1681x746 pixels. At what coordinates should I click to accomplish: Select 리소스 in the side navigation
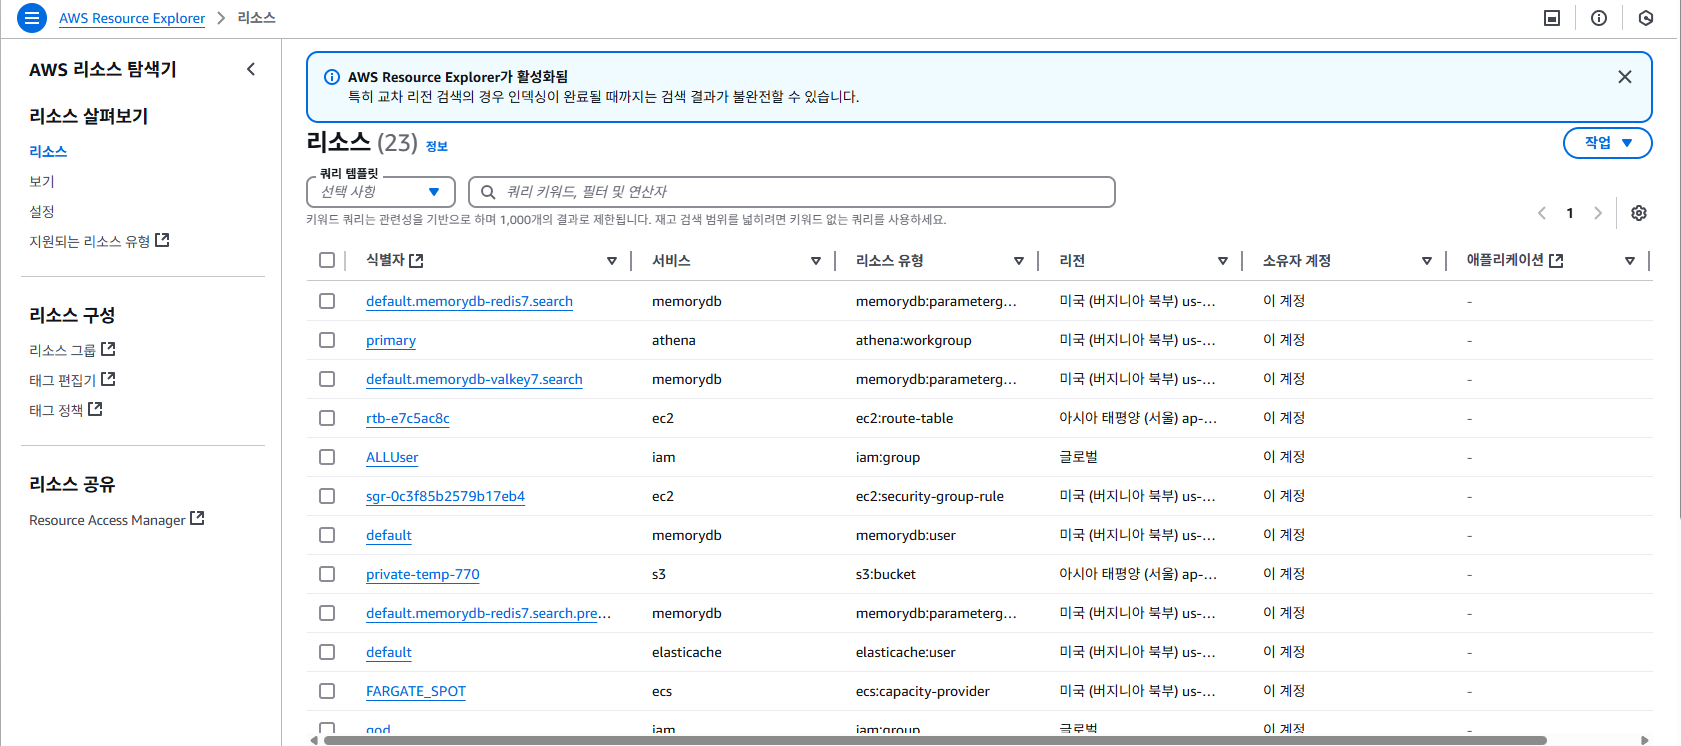(48, 151)
